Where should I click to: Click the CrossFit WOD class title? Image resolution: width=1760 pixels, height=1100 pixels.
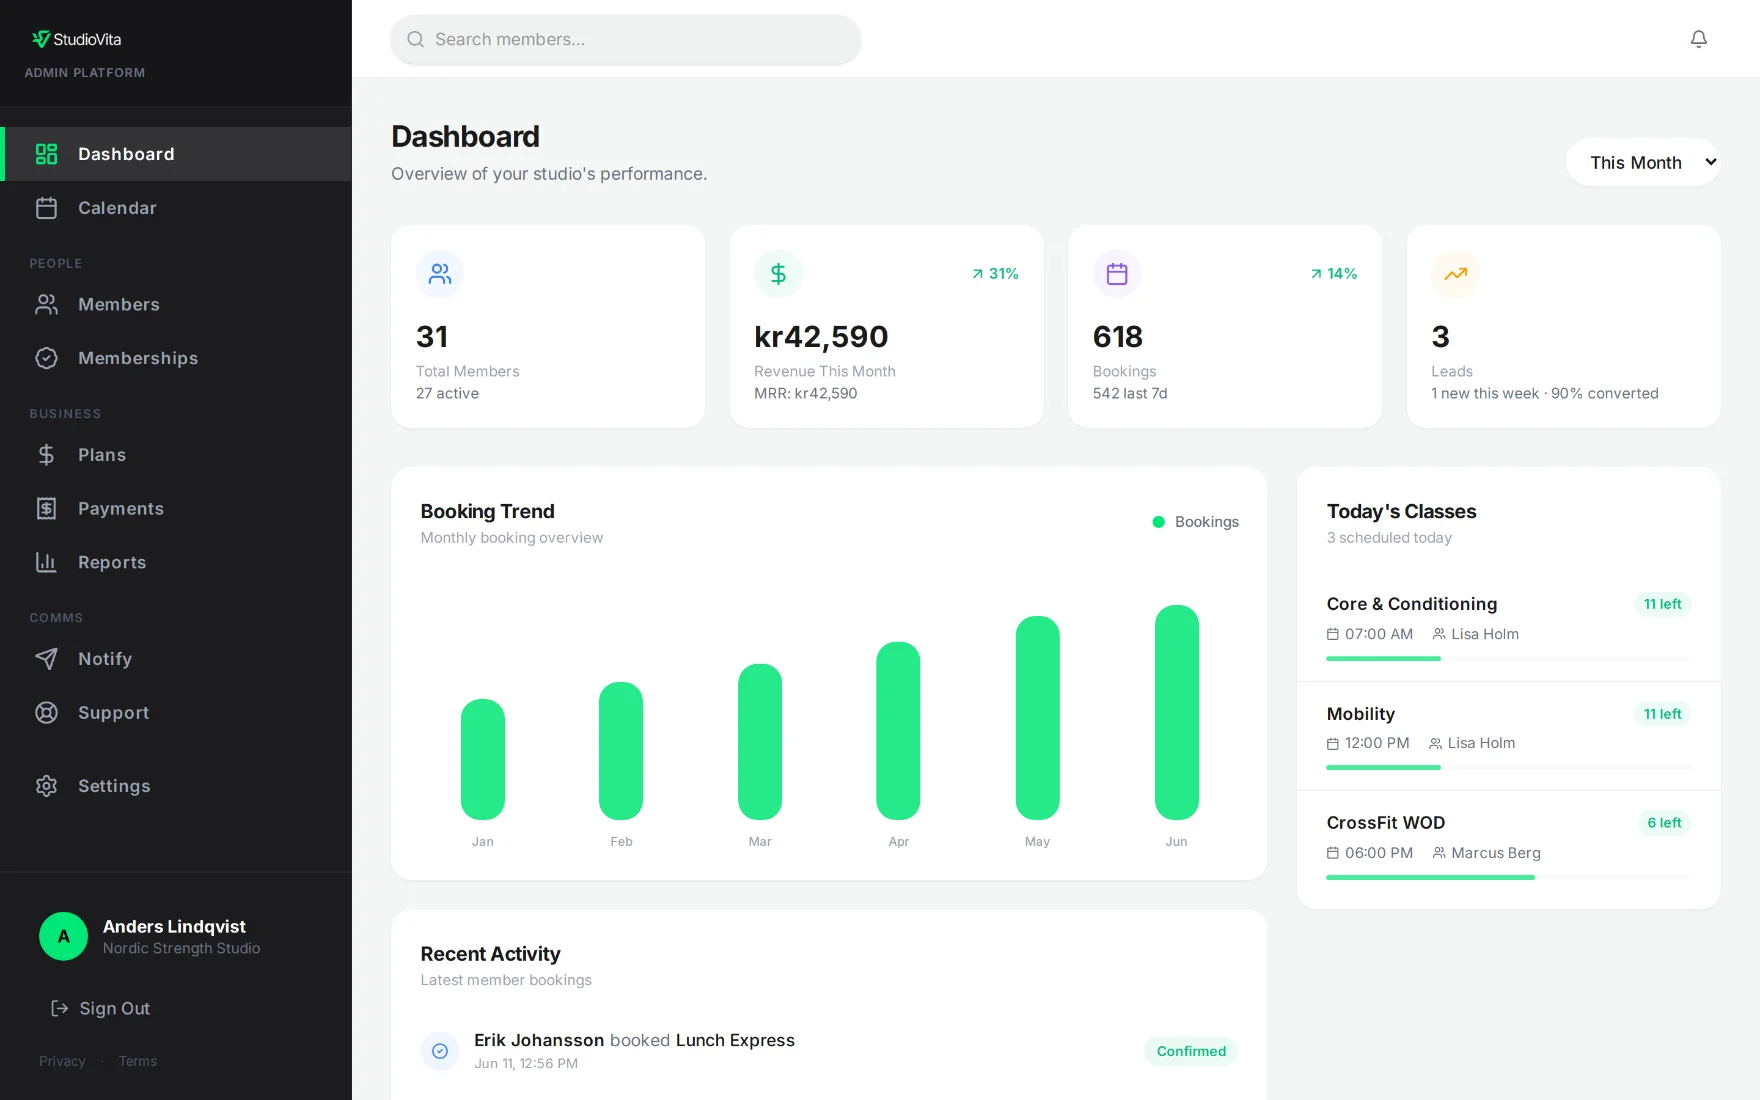(x=1386, y=823)
